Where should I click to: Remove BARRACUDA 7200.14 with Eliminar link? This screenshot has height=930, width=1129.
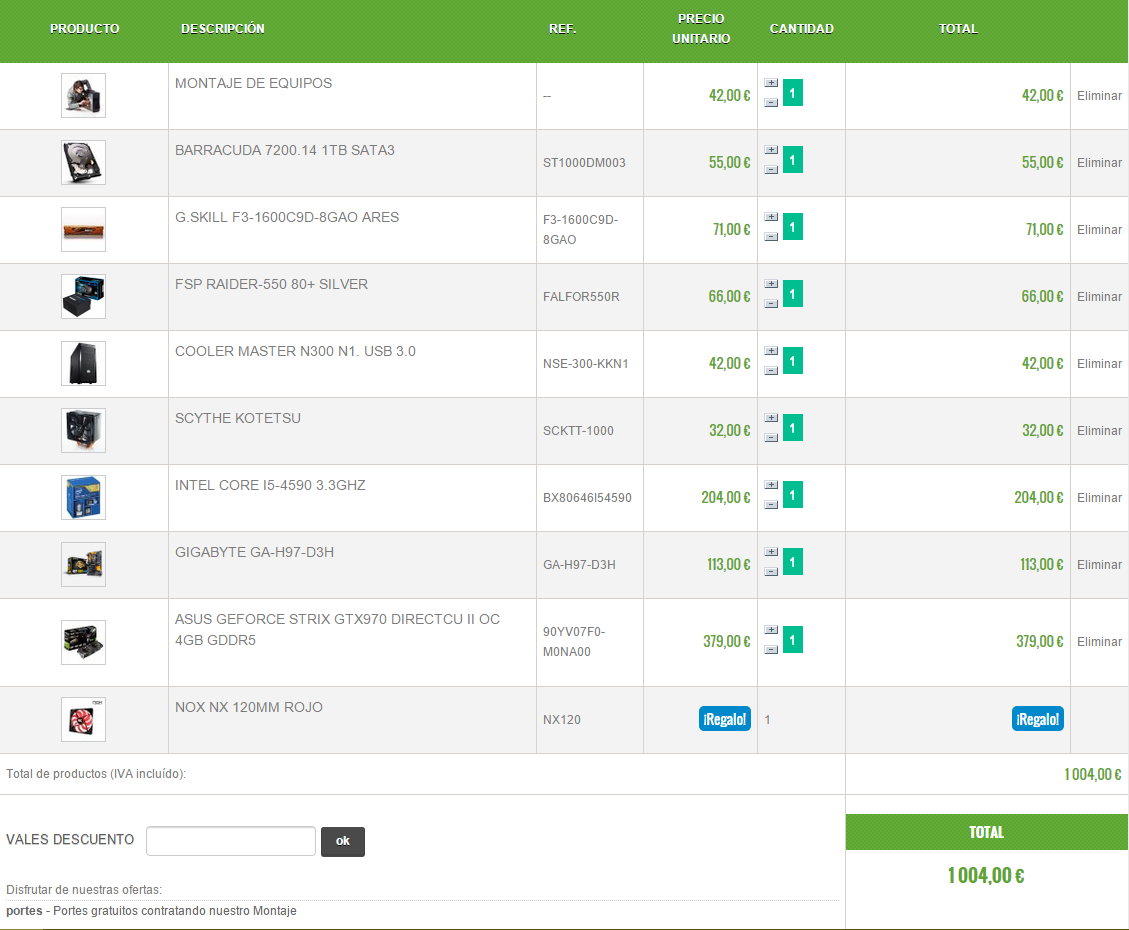tap(1099, 163)
